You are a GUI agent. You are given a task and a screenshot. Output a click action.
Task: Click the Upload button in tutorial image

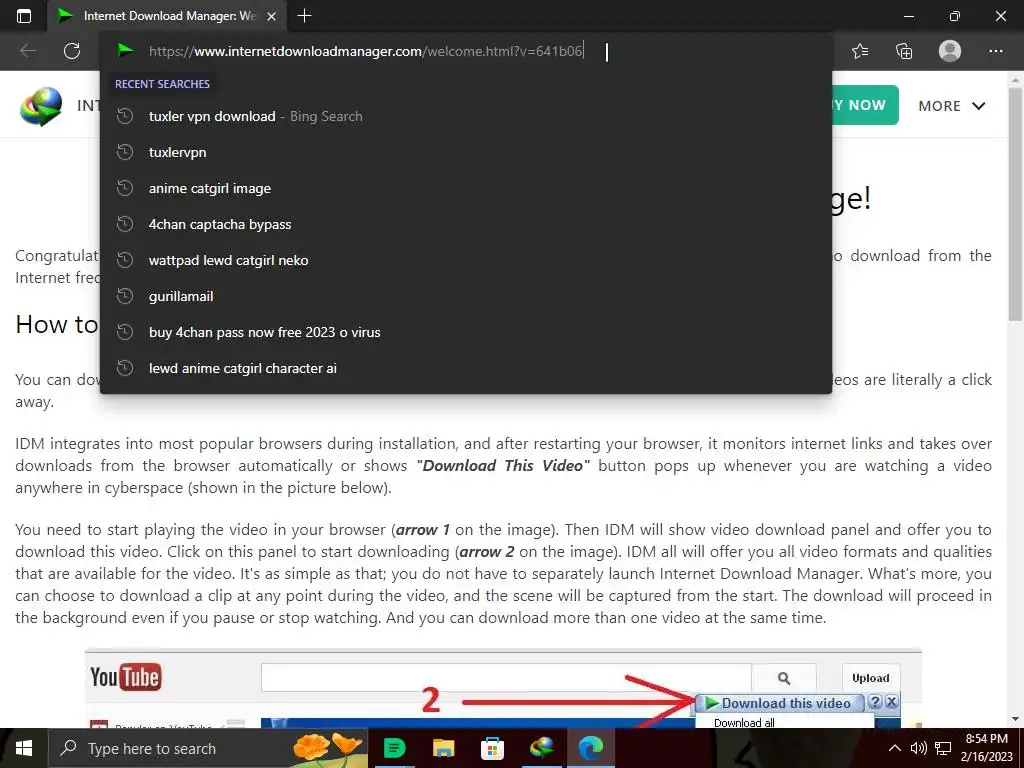pos(871,678)
